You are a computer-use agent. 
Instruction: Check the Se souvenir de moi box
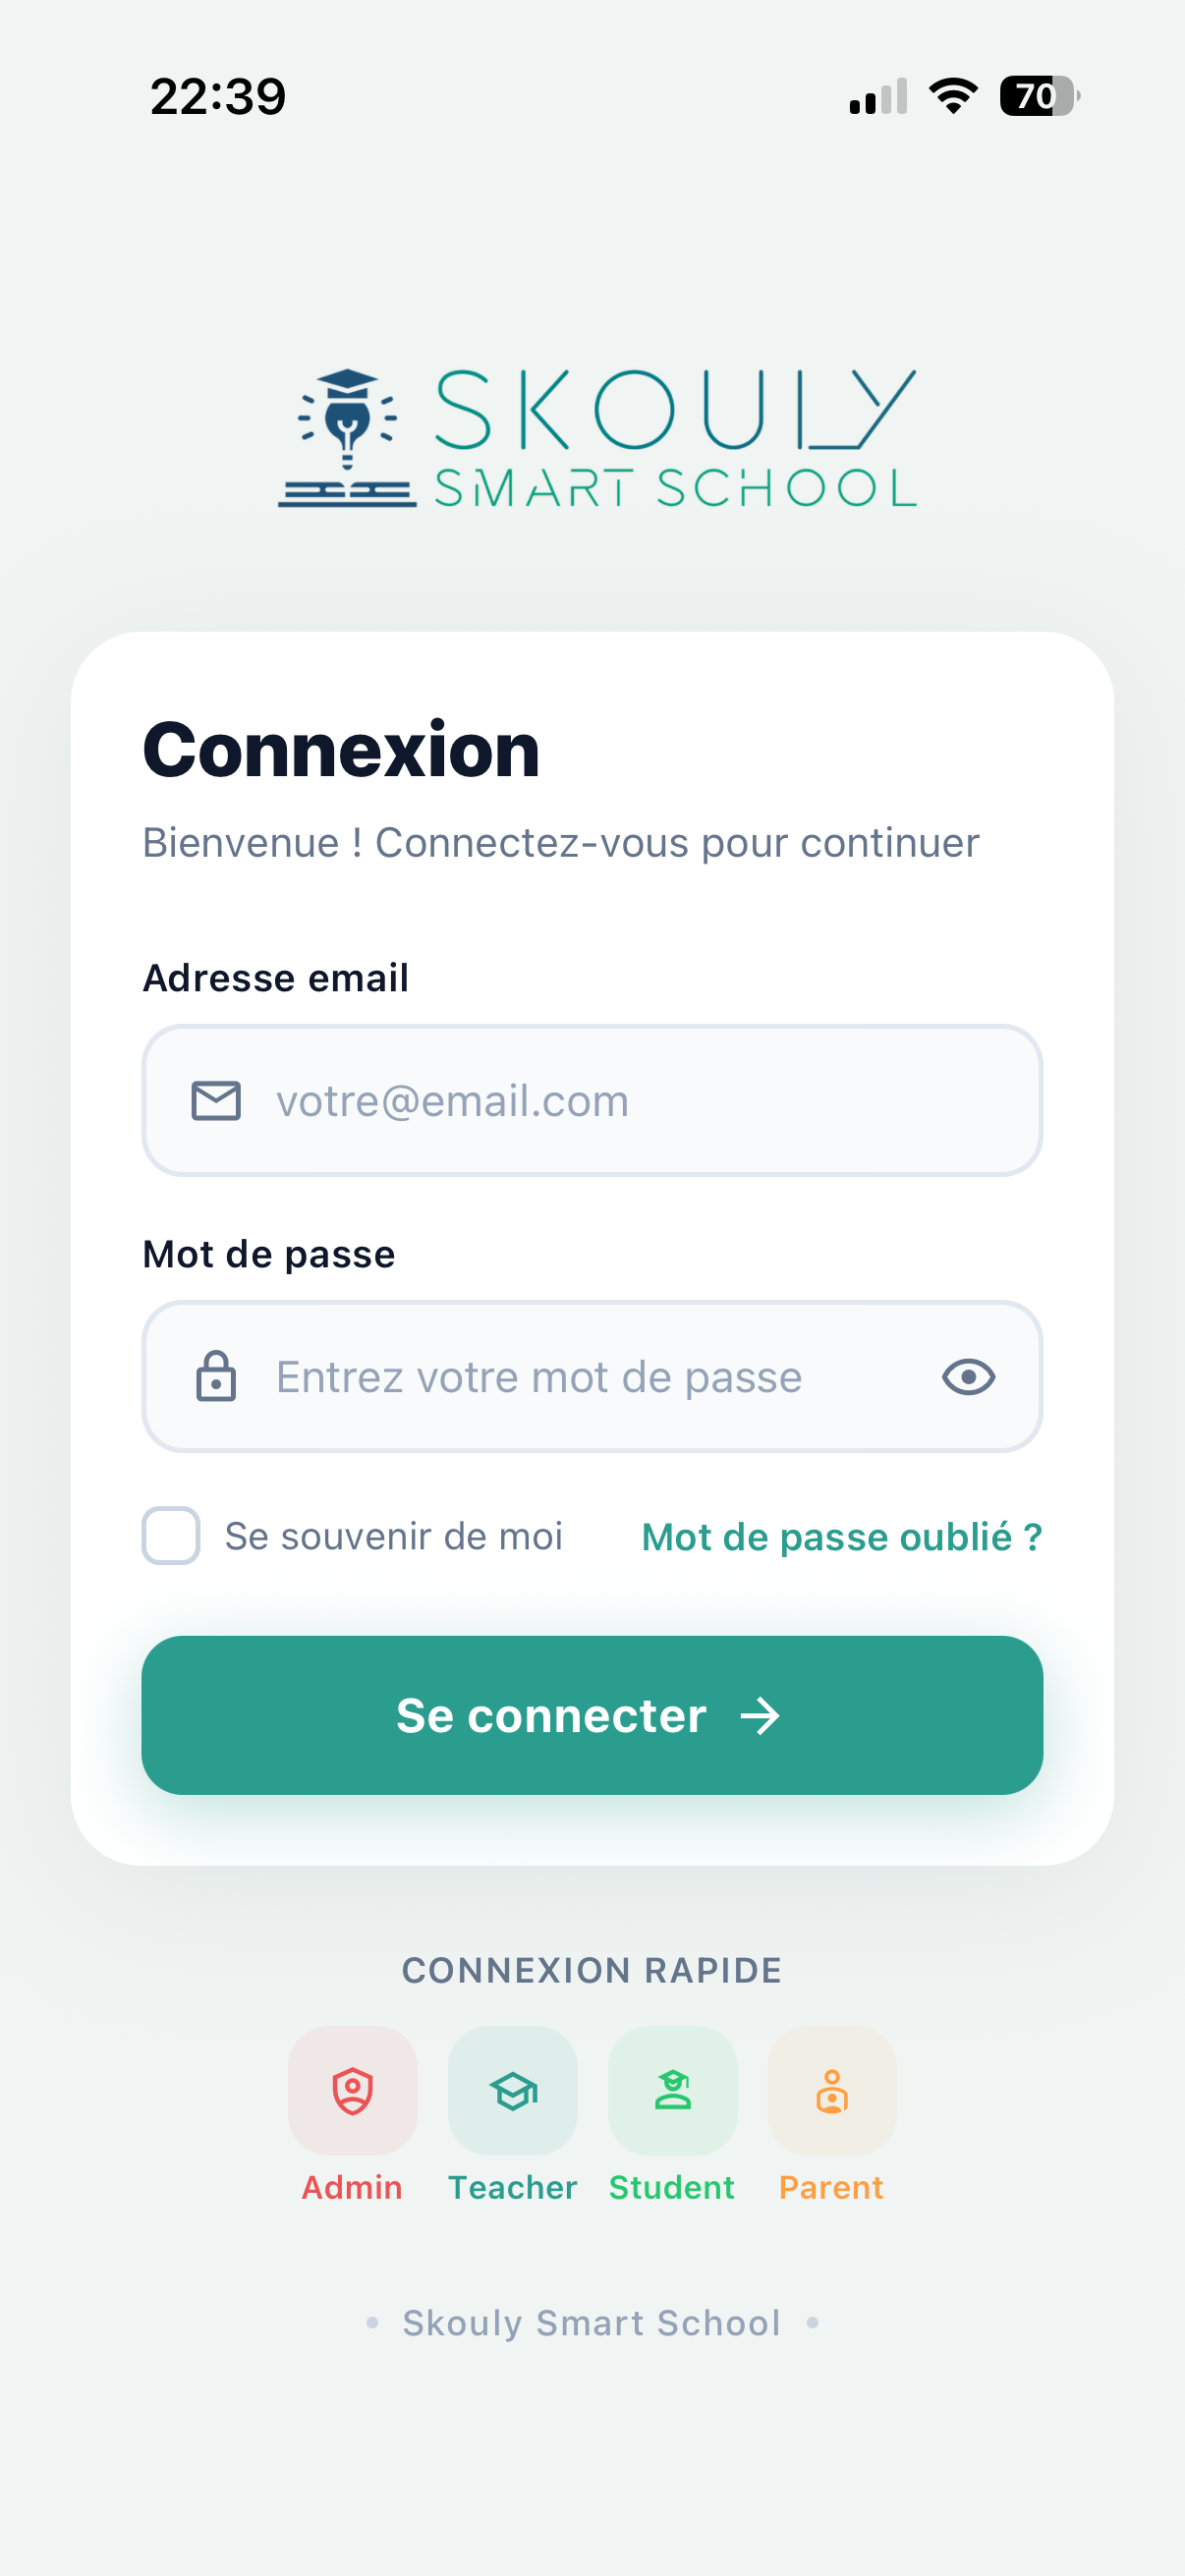click(x=171, y=1535)
